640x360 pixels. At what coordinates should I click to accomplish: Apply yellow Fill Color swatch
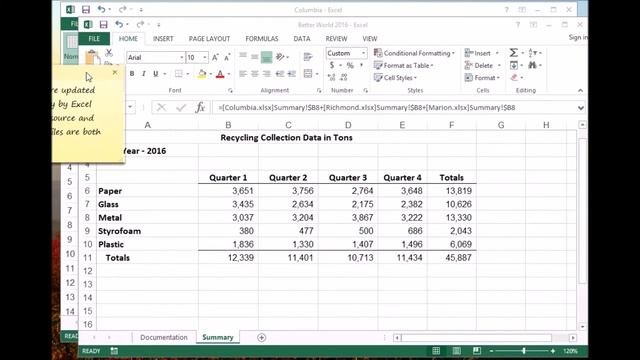point(202,74)
